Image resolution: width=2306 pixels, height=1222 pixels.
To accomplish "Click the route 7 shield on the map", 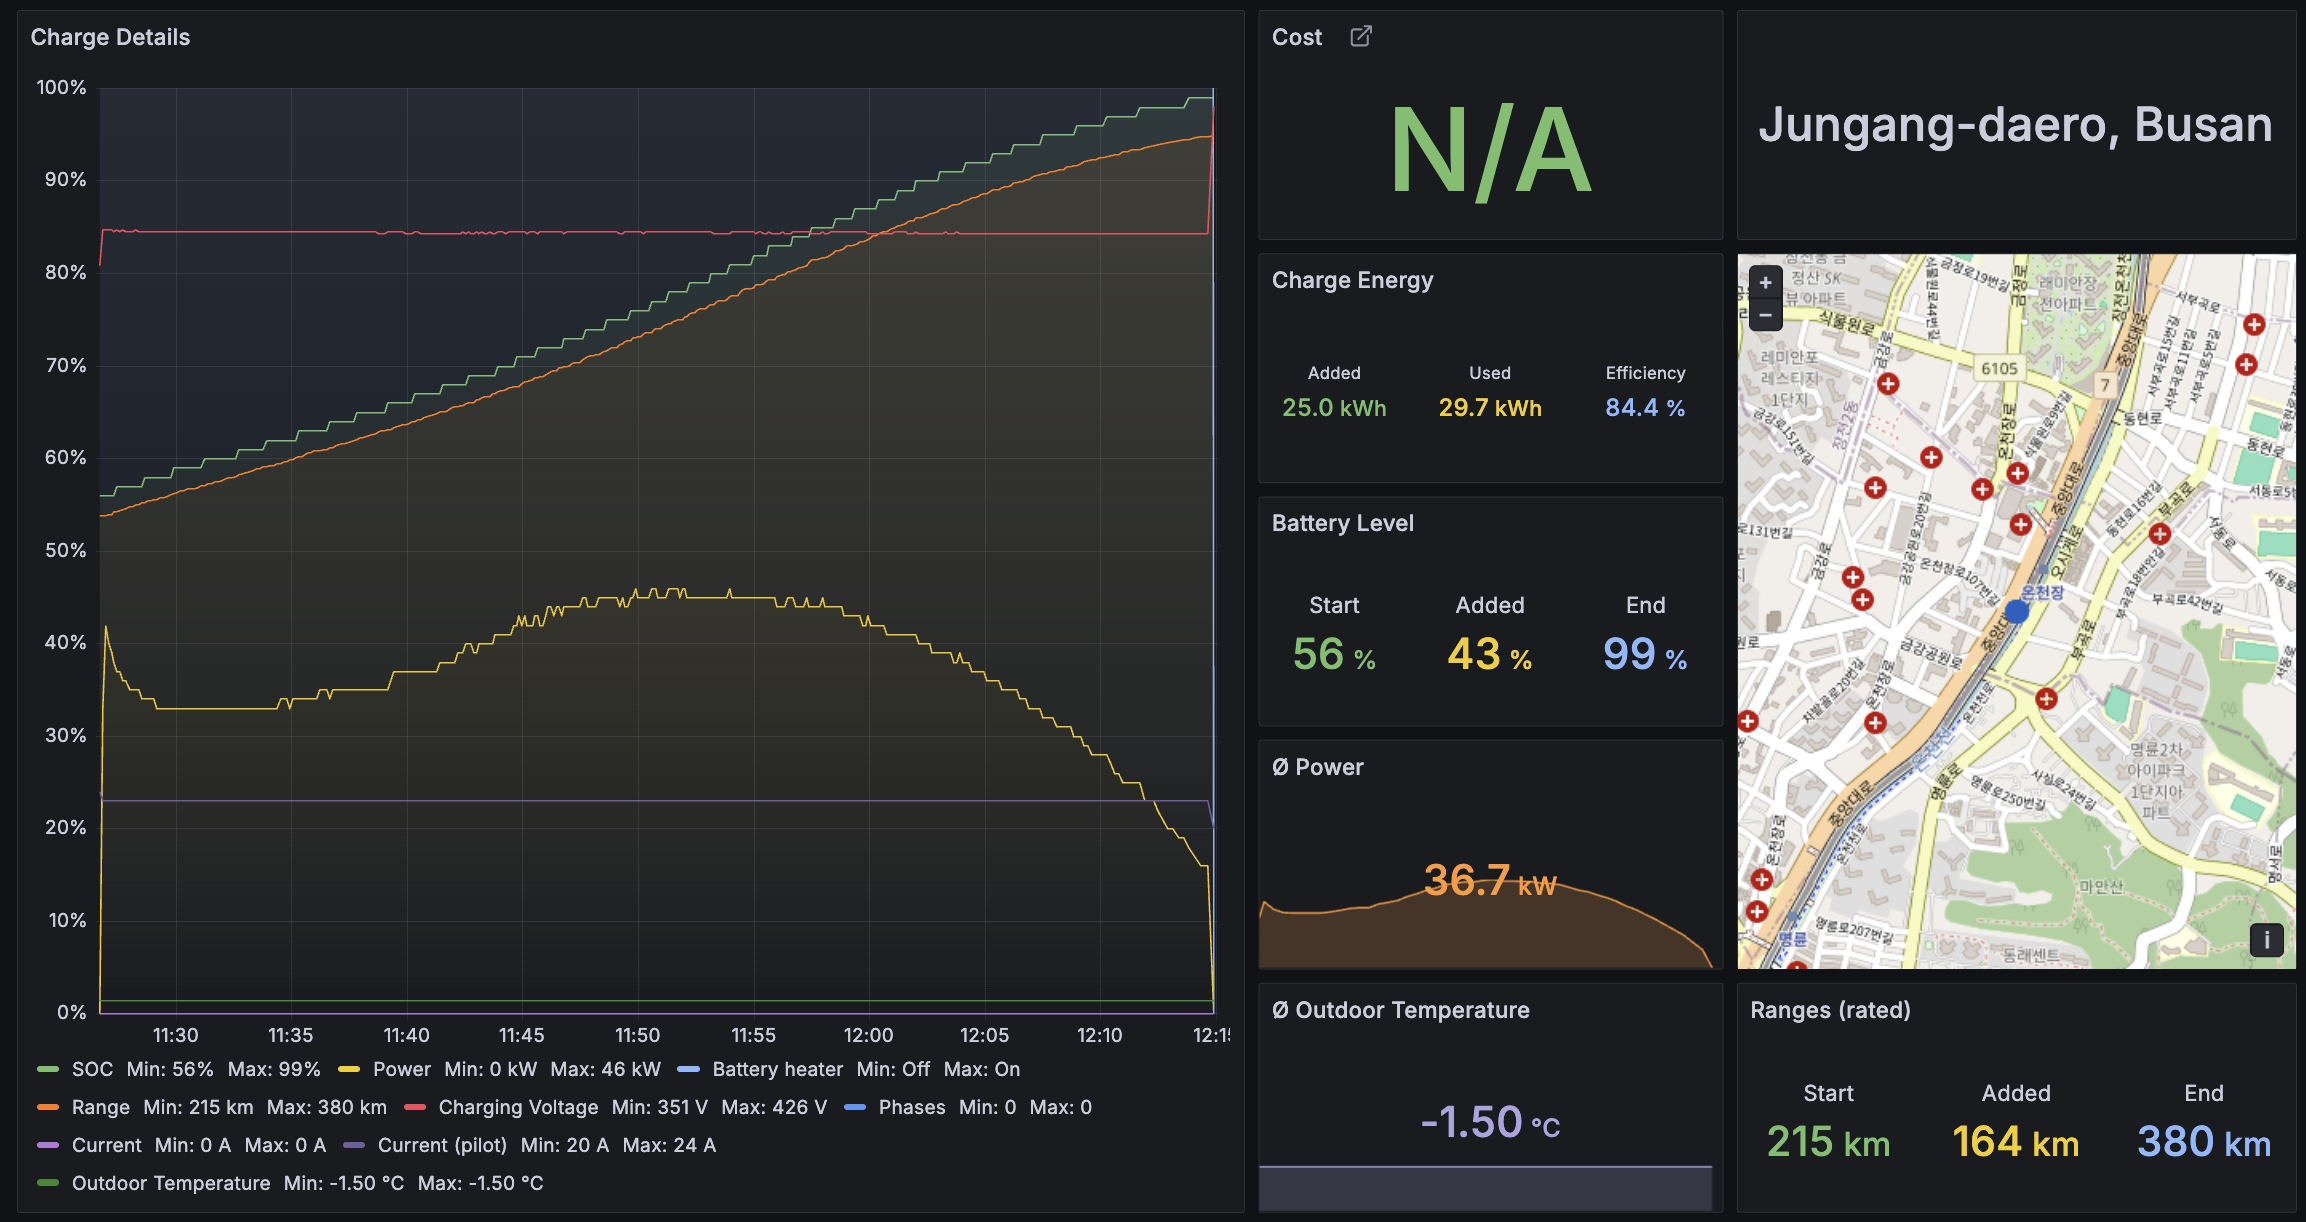I will pyautogui.click(x=2105, y=385).
